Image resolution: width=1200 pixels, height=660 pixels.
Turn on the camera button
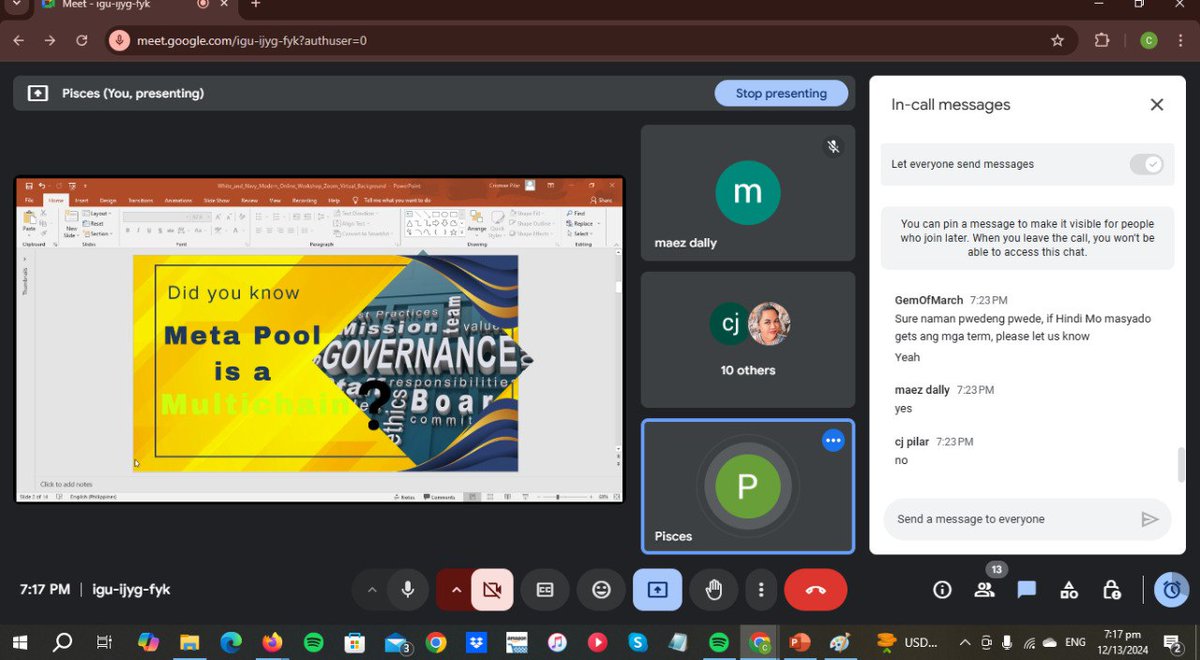(x=492, y=590)
